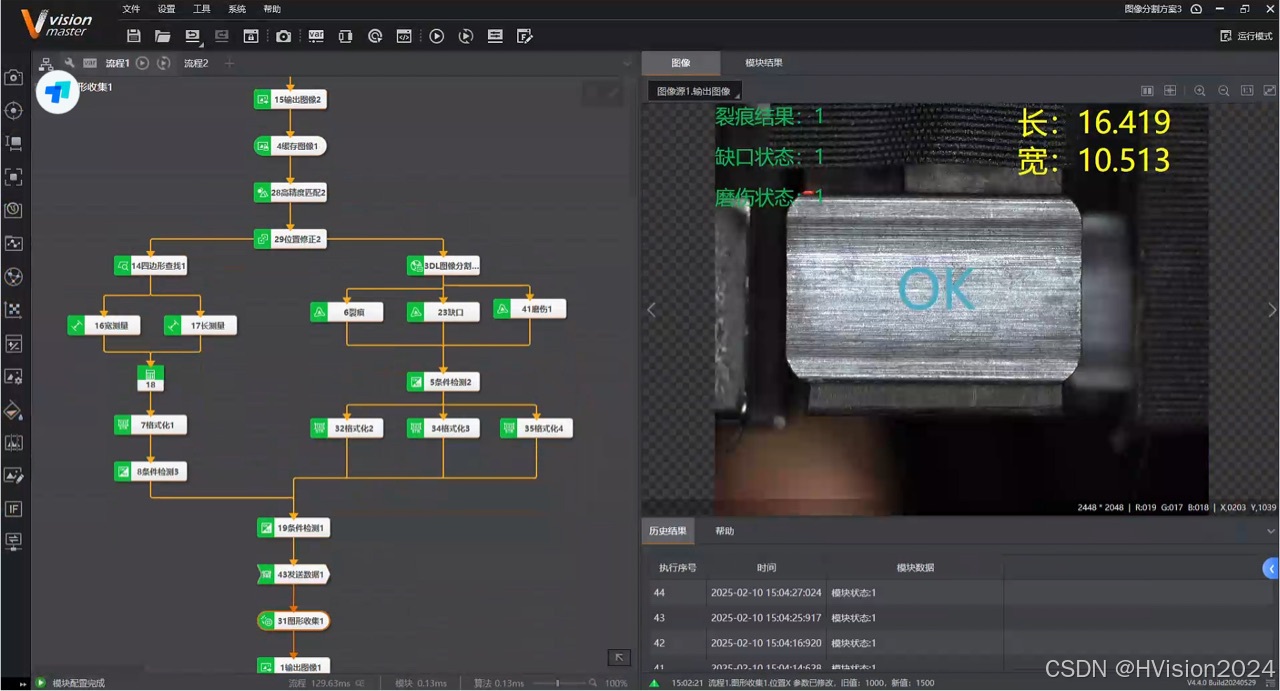The width and height of the screenshot is (1280, 691).
Task: Open the camera management toolbar icon
Action: [284, 36]
